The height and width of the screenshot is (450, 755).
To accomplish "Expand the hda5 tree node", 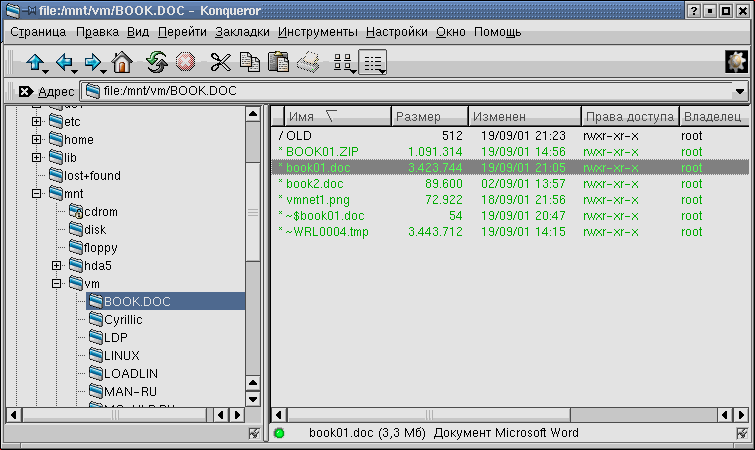I will [x=57, y=266].
